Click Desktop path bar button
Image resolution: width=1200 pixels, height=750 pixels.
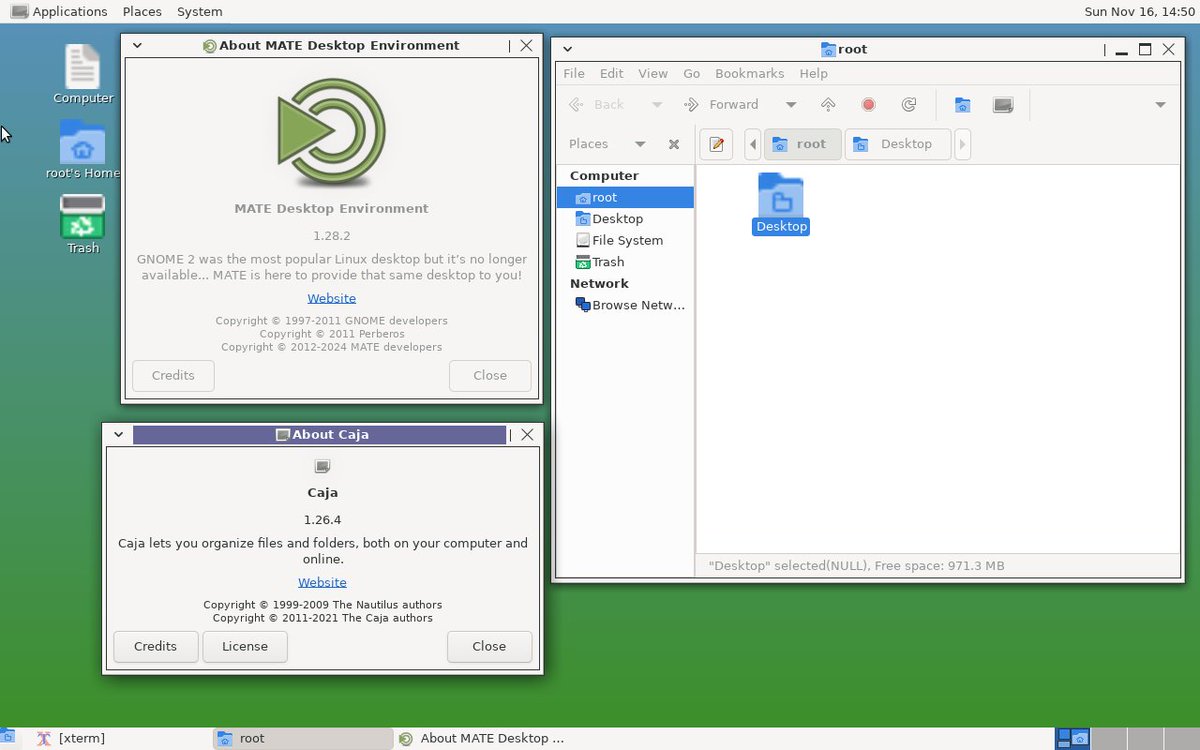point(897,144)
